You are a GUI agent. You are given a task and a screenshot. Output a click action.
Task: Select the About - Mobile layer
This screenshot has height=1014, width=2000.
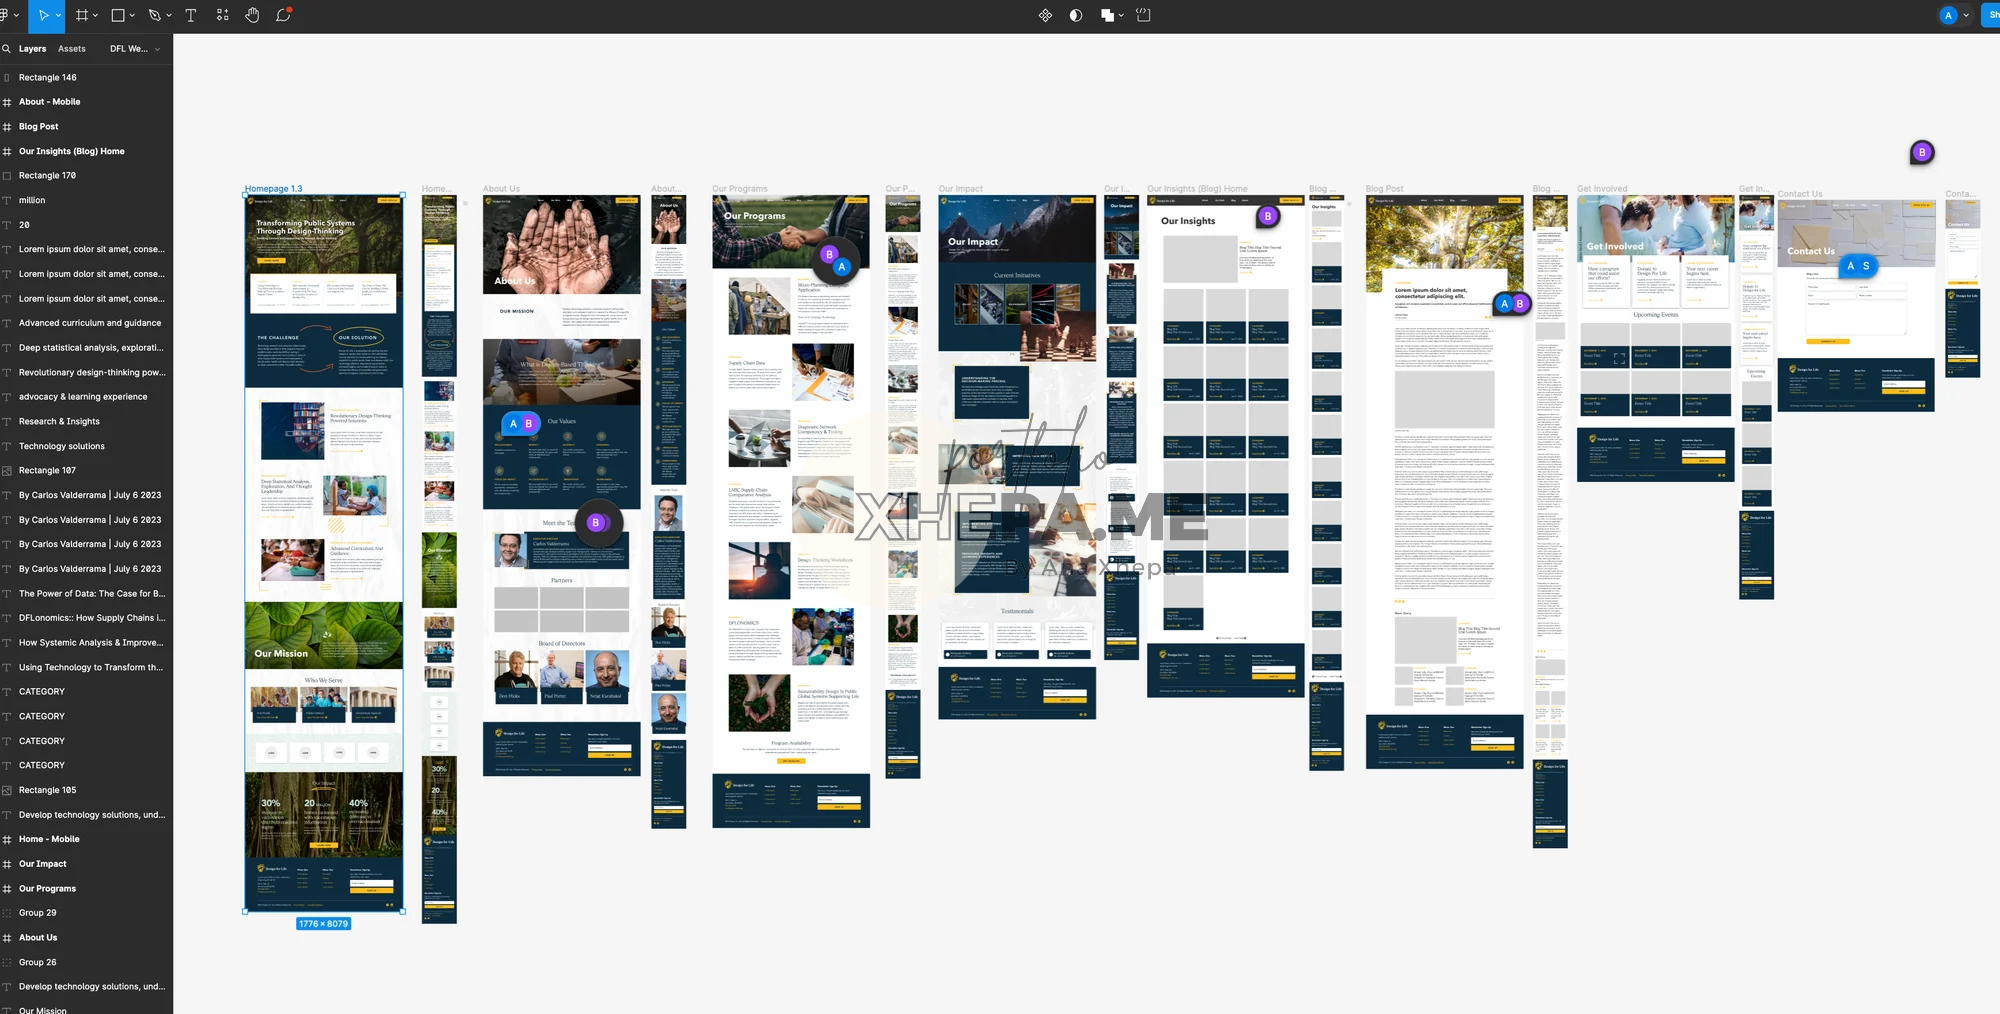click(x=49, y=102)
